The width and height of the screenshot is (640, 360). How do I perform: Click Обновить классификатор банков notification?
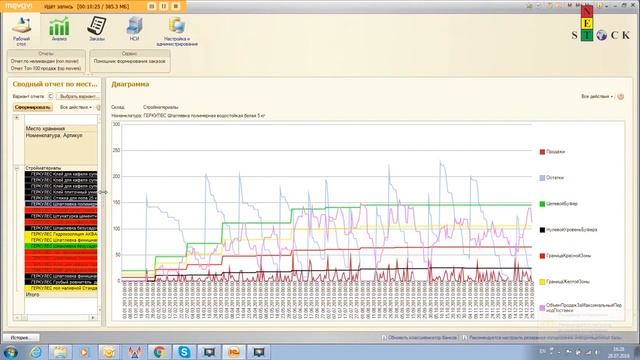419,338
